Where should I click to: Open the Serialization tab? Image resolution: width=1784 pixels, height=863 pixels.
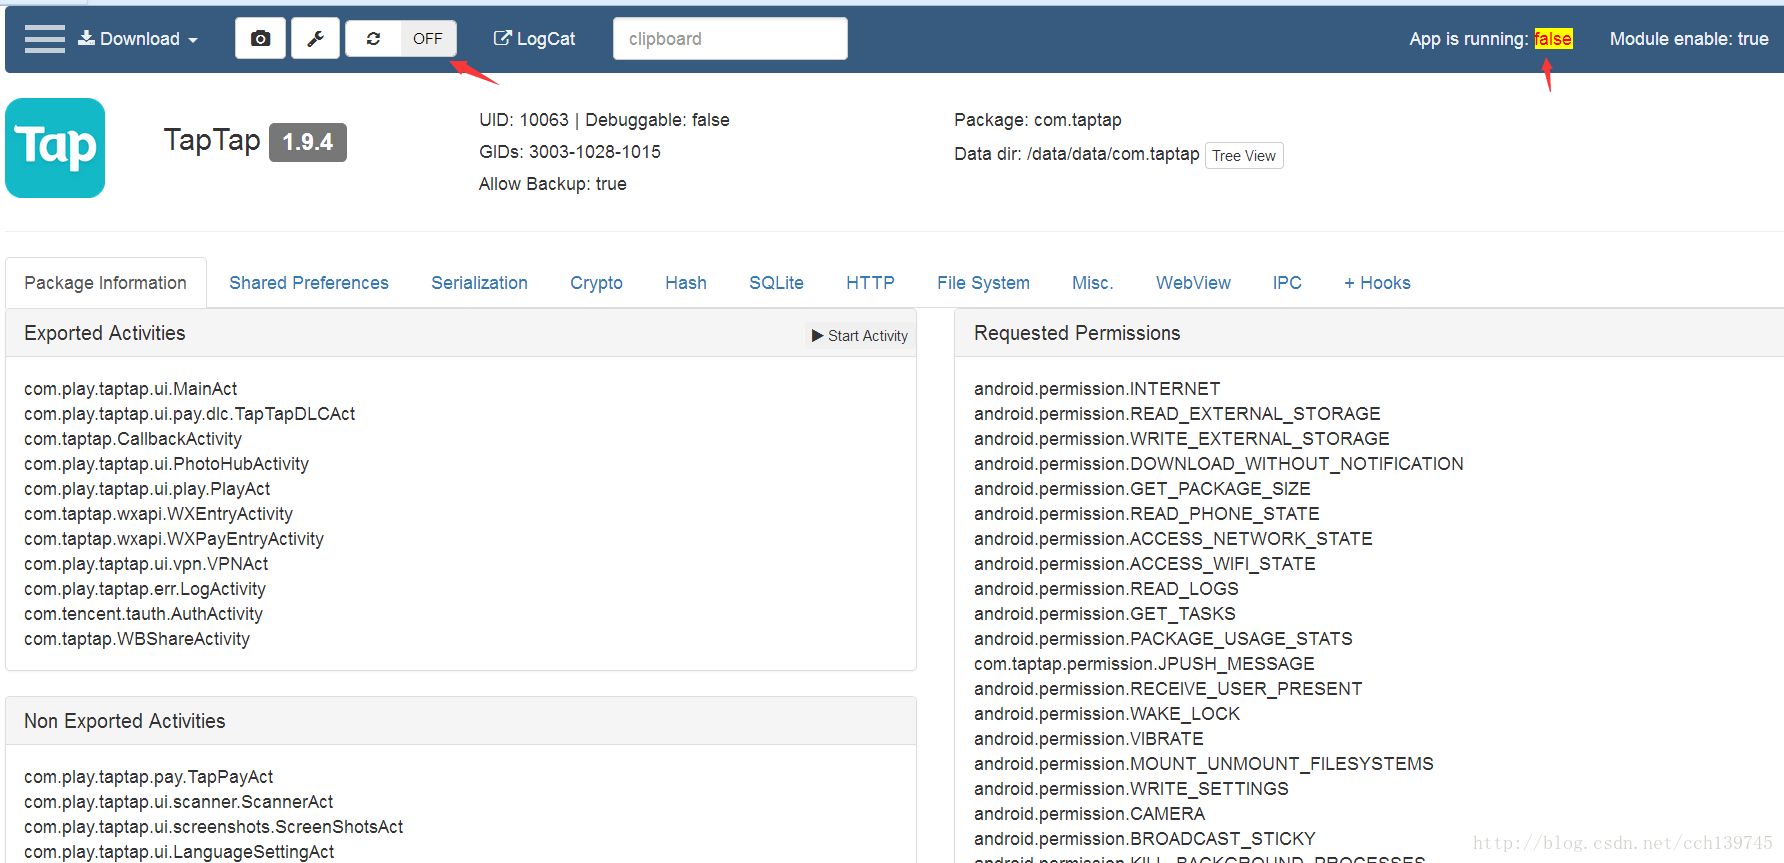pyautogui.click(x=479, y=283)
